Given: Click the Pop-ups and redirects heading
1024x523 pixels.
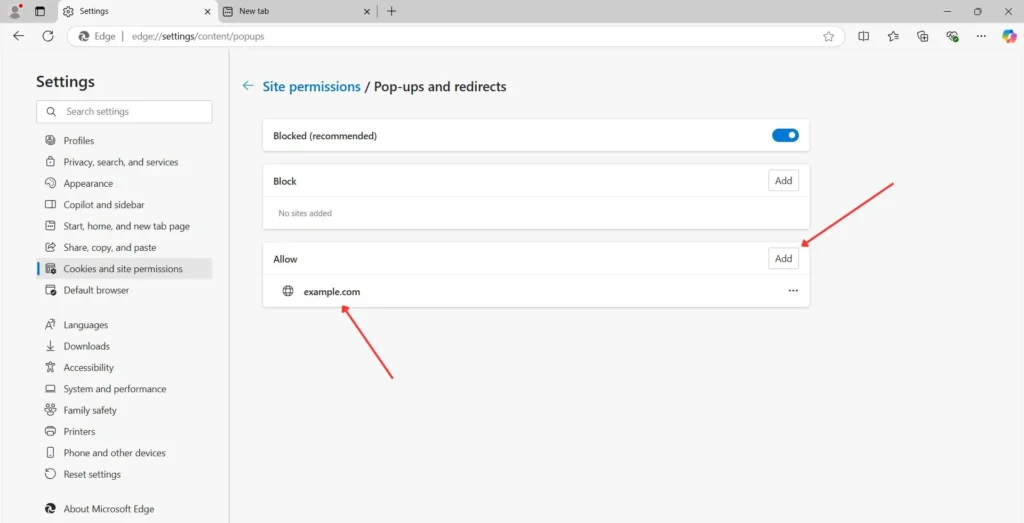Looking at the screenshot, I should coord(440,86).
